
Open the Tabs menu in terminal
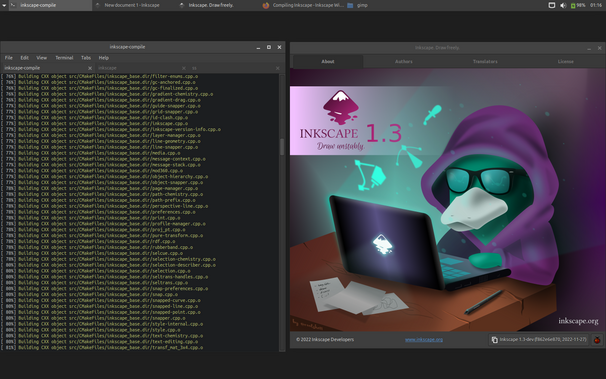86,58
